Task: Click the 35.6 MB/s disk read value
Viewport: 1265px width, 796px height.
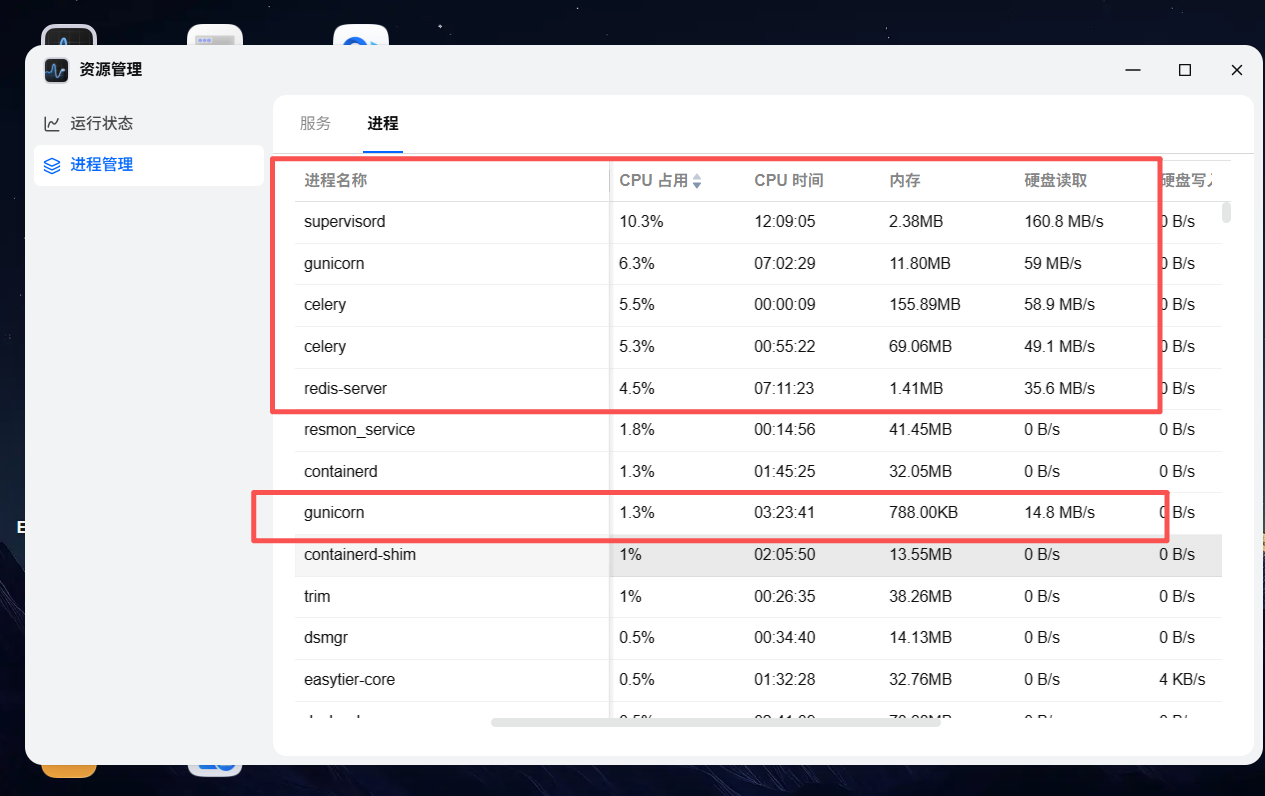Action: [1059, 388]
